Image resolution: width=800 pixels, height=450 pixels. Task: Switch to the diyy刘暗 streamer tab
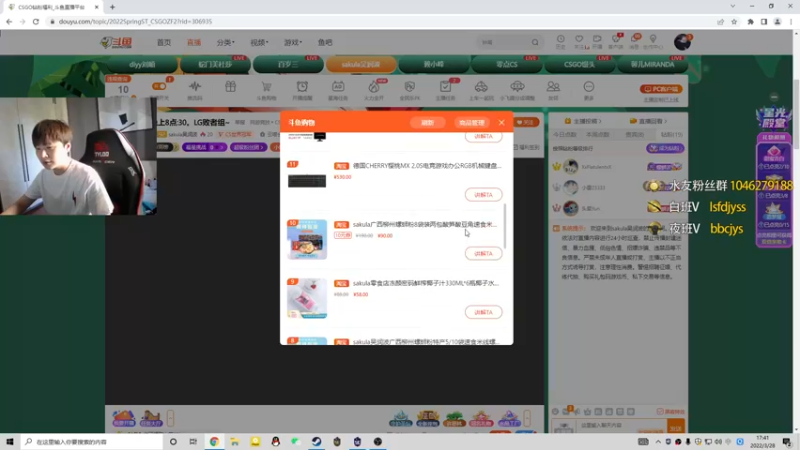(x=142, y=65)
